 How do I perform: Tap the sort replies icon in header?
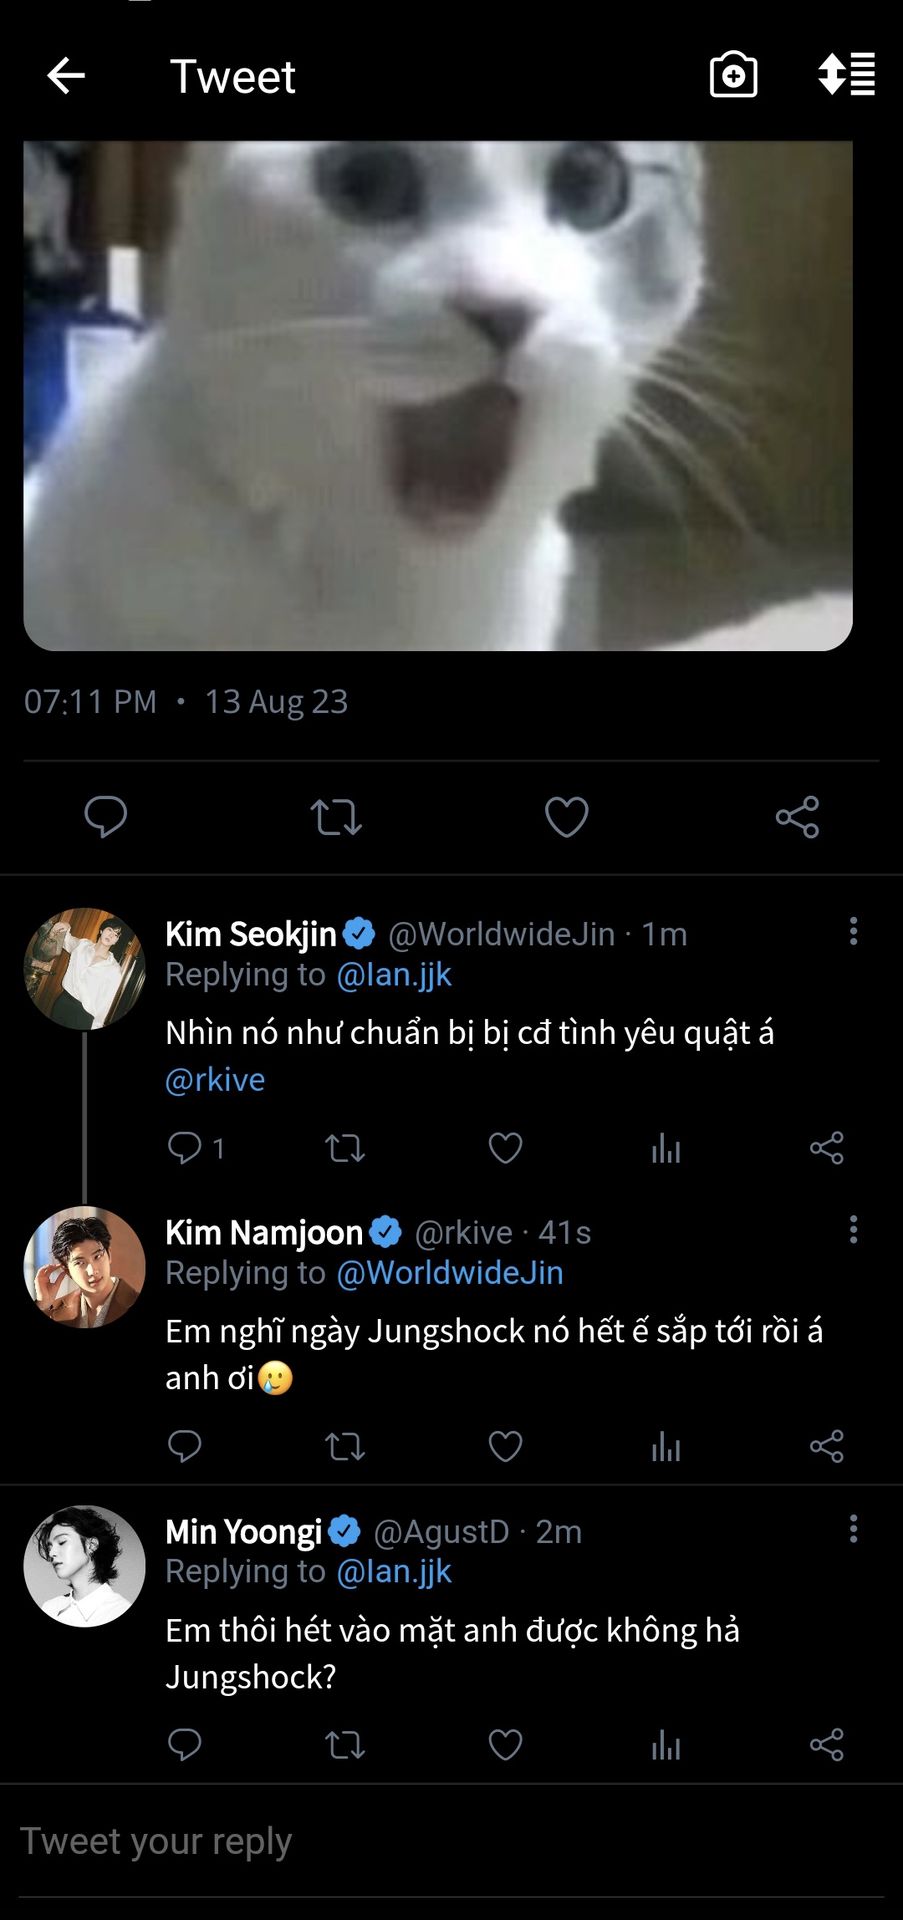click(846, 76)
